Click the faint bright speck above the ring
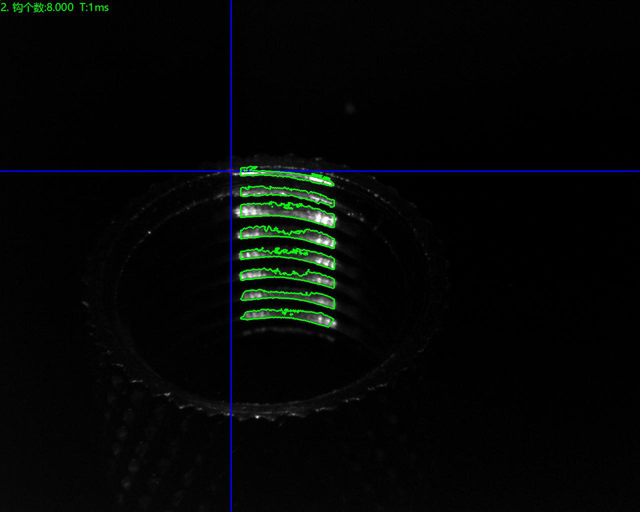The width and height of the screenshot is (640, 512). [349, 106]
